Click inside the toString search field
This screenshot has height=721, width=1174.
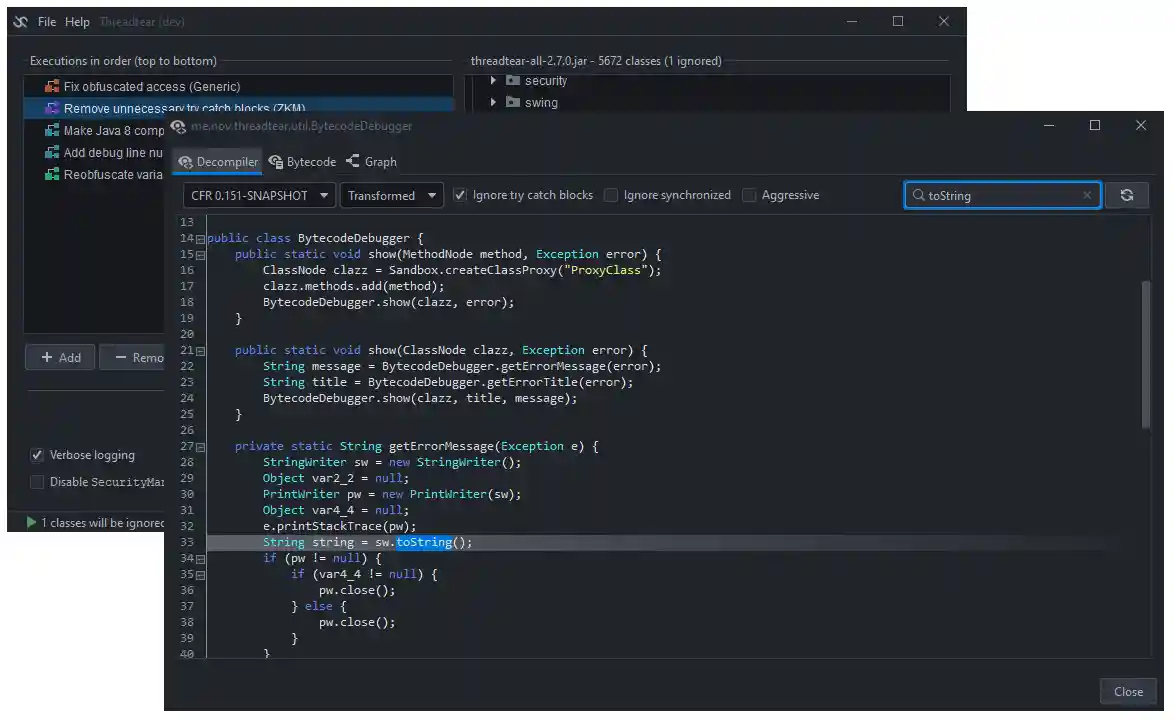pos(1000,195)
